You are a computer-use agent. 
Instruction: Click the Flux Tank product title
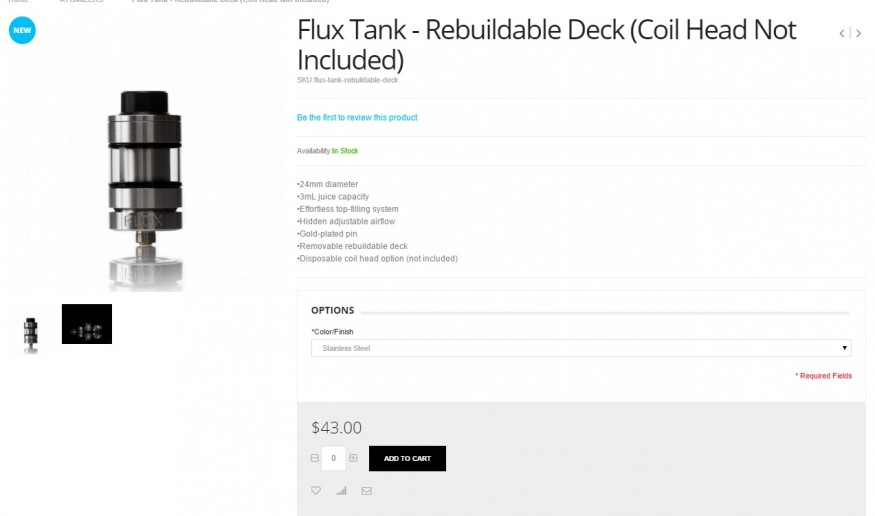coord(547,45)
